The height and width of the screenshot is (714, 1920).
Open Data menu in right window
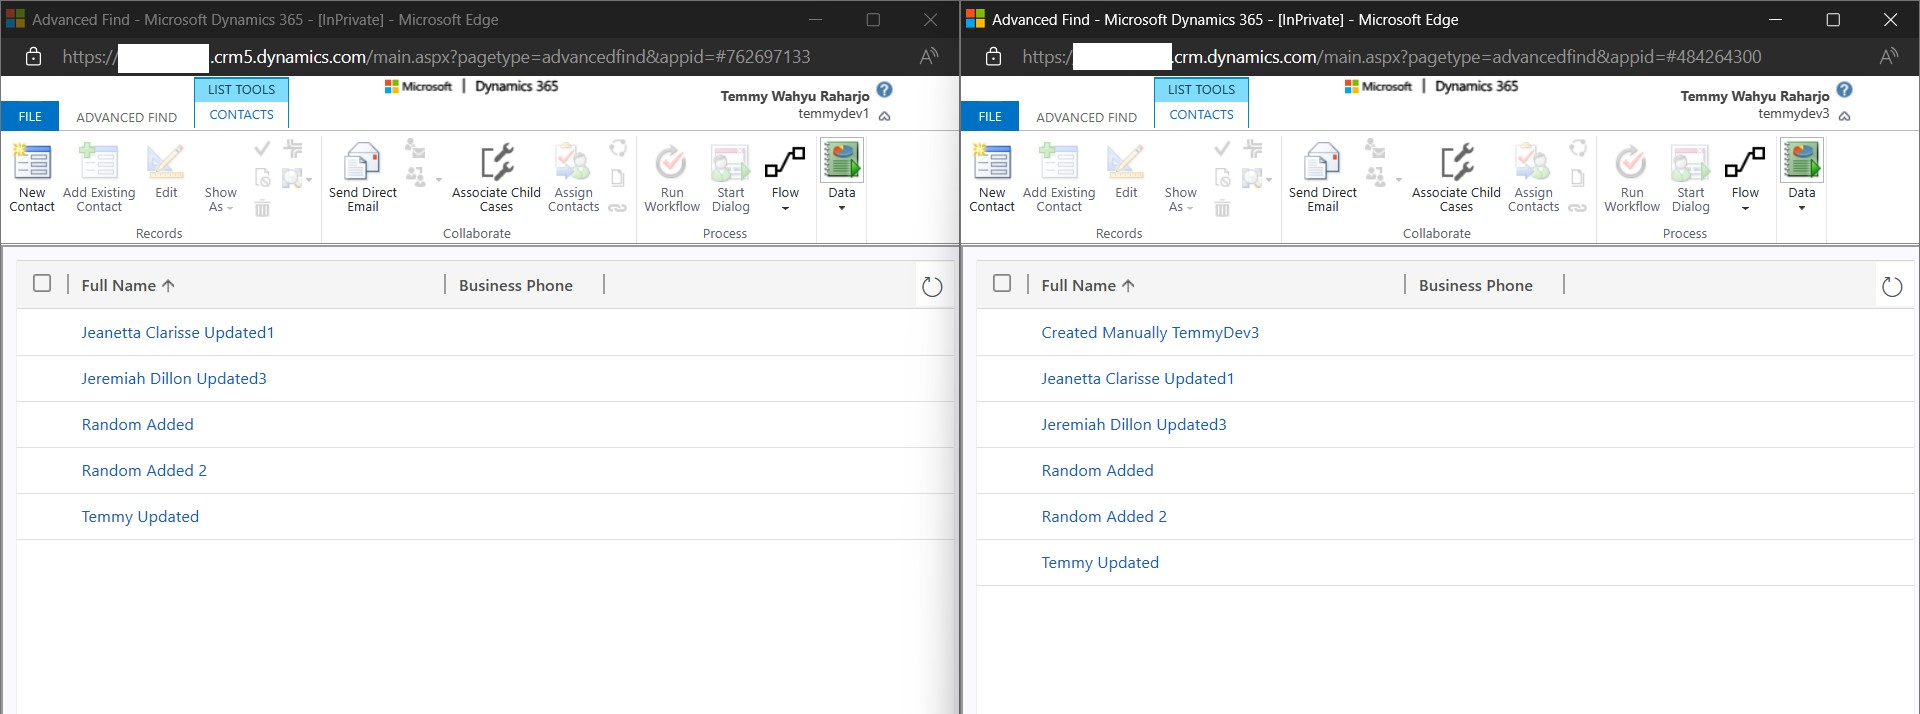(x=1802, y=176)
